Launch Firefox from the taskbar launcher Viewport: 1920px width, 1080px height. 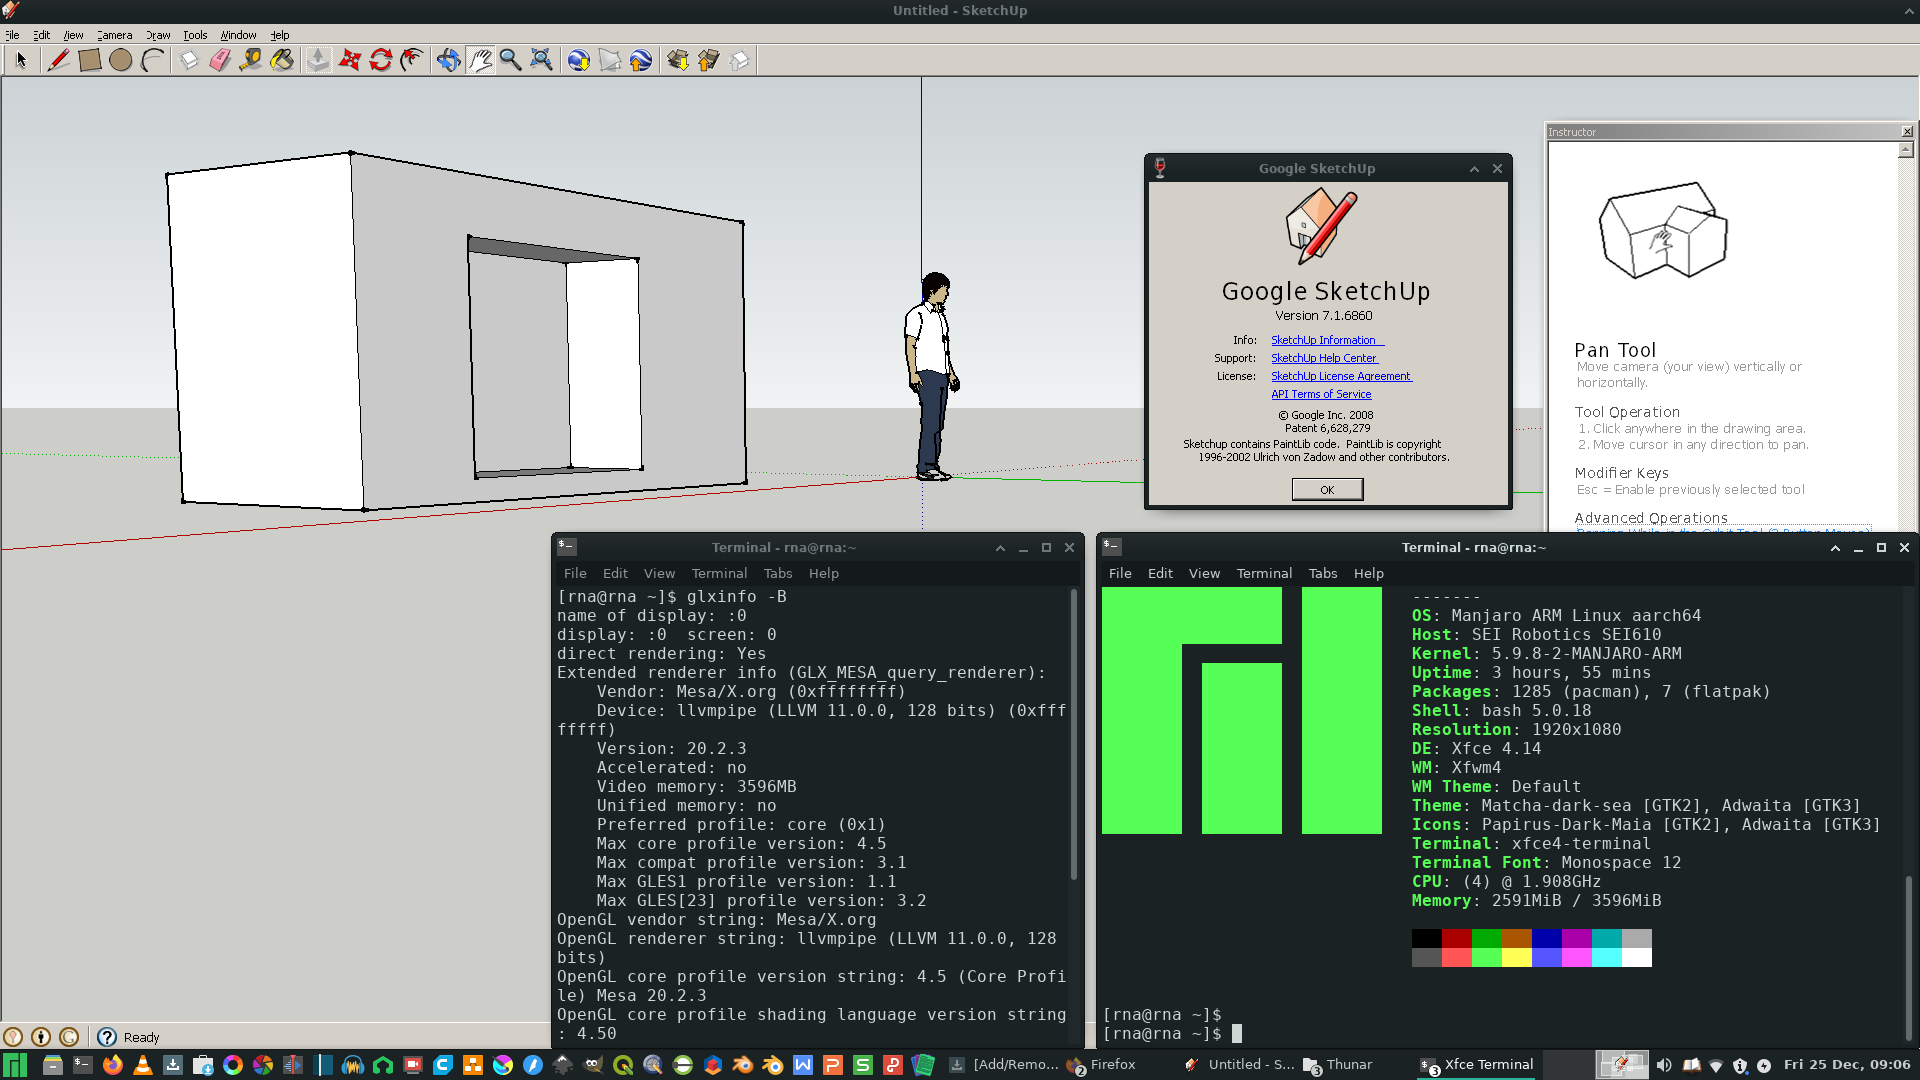113,1065
